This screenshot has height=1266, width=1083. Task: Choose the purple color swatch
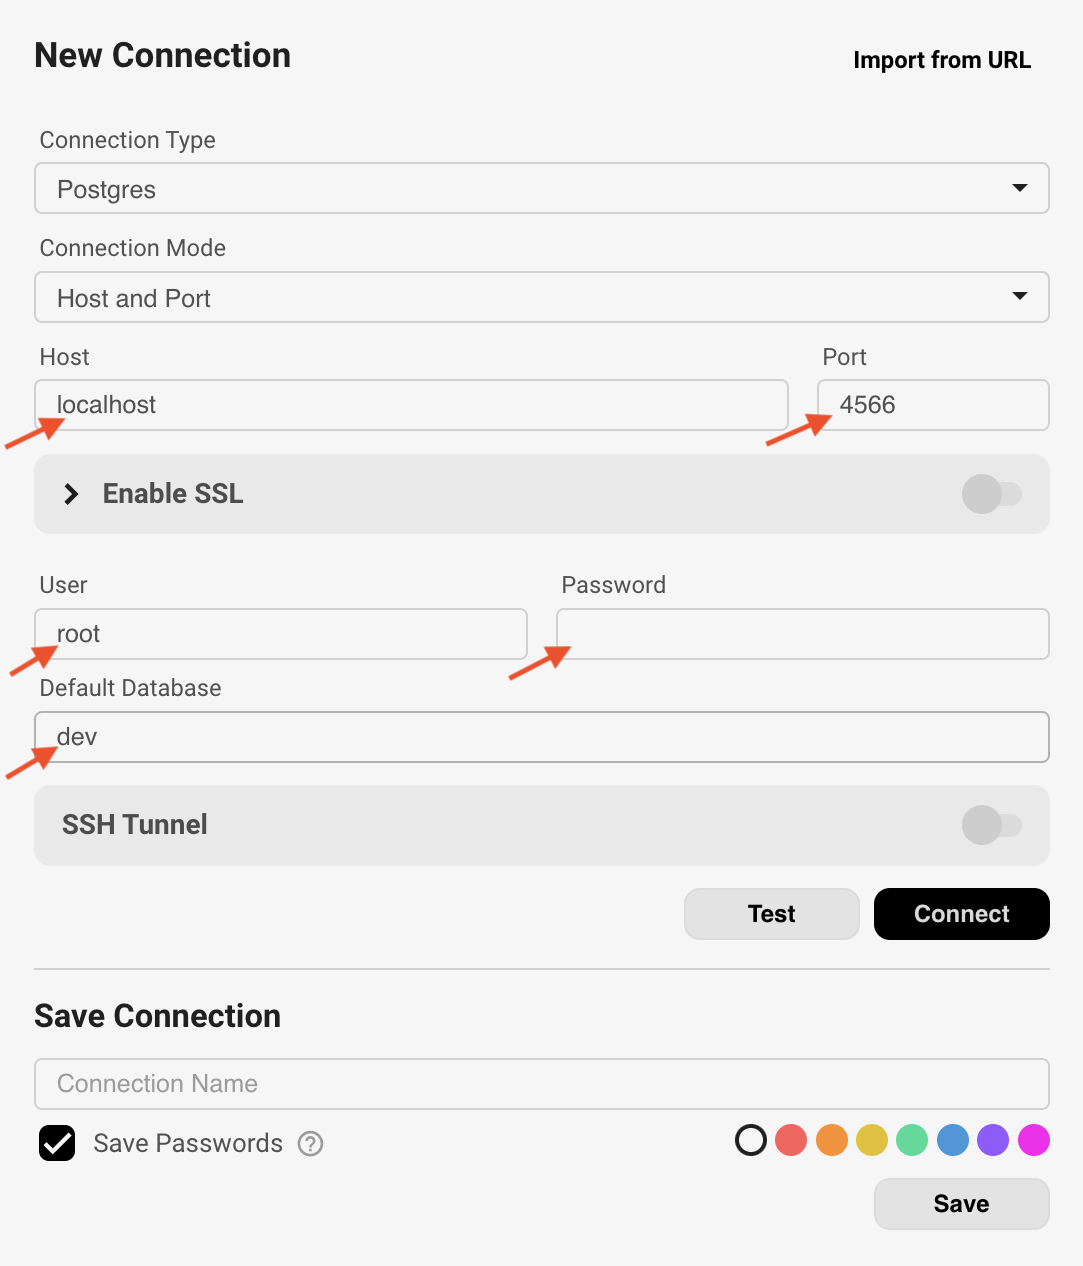click(x=993, y=1140)
